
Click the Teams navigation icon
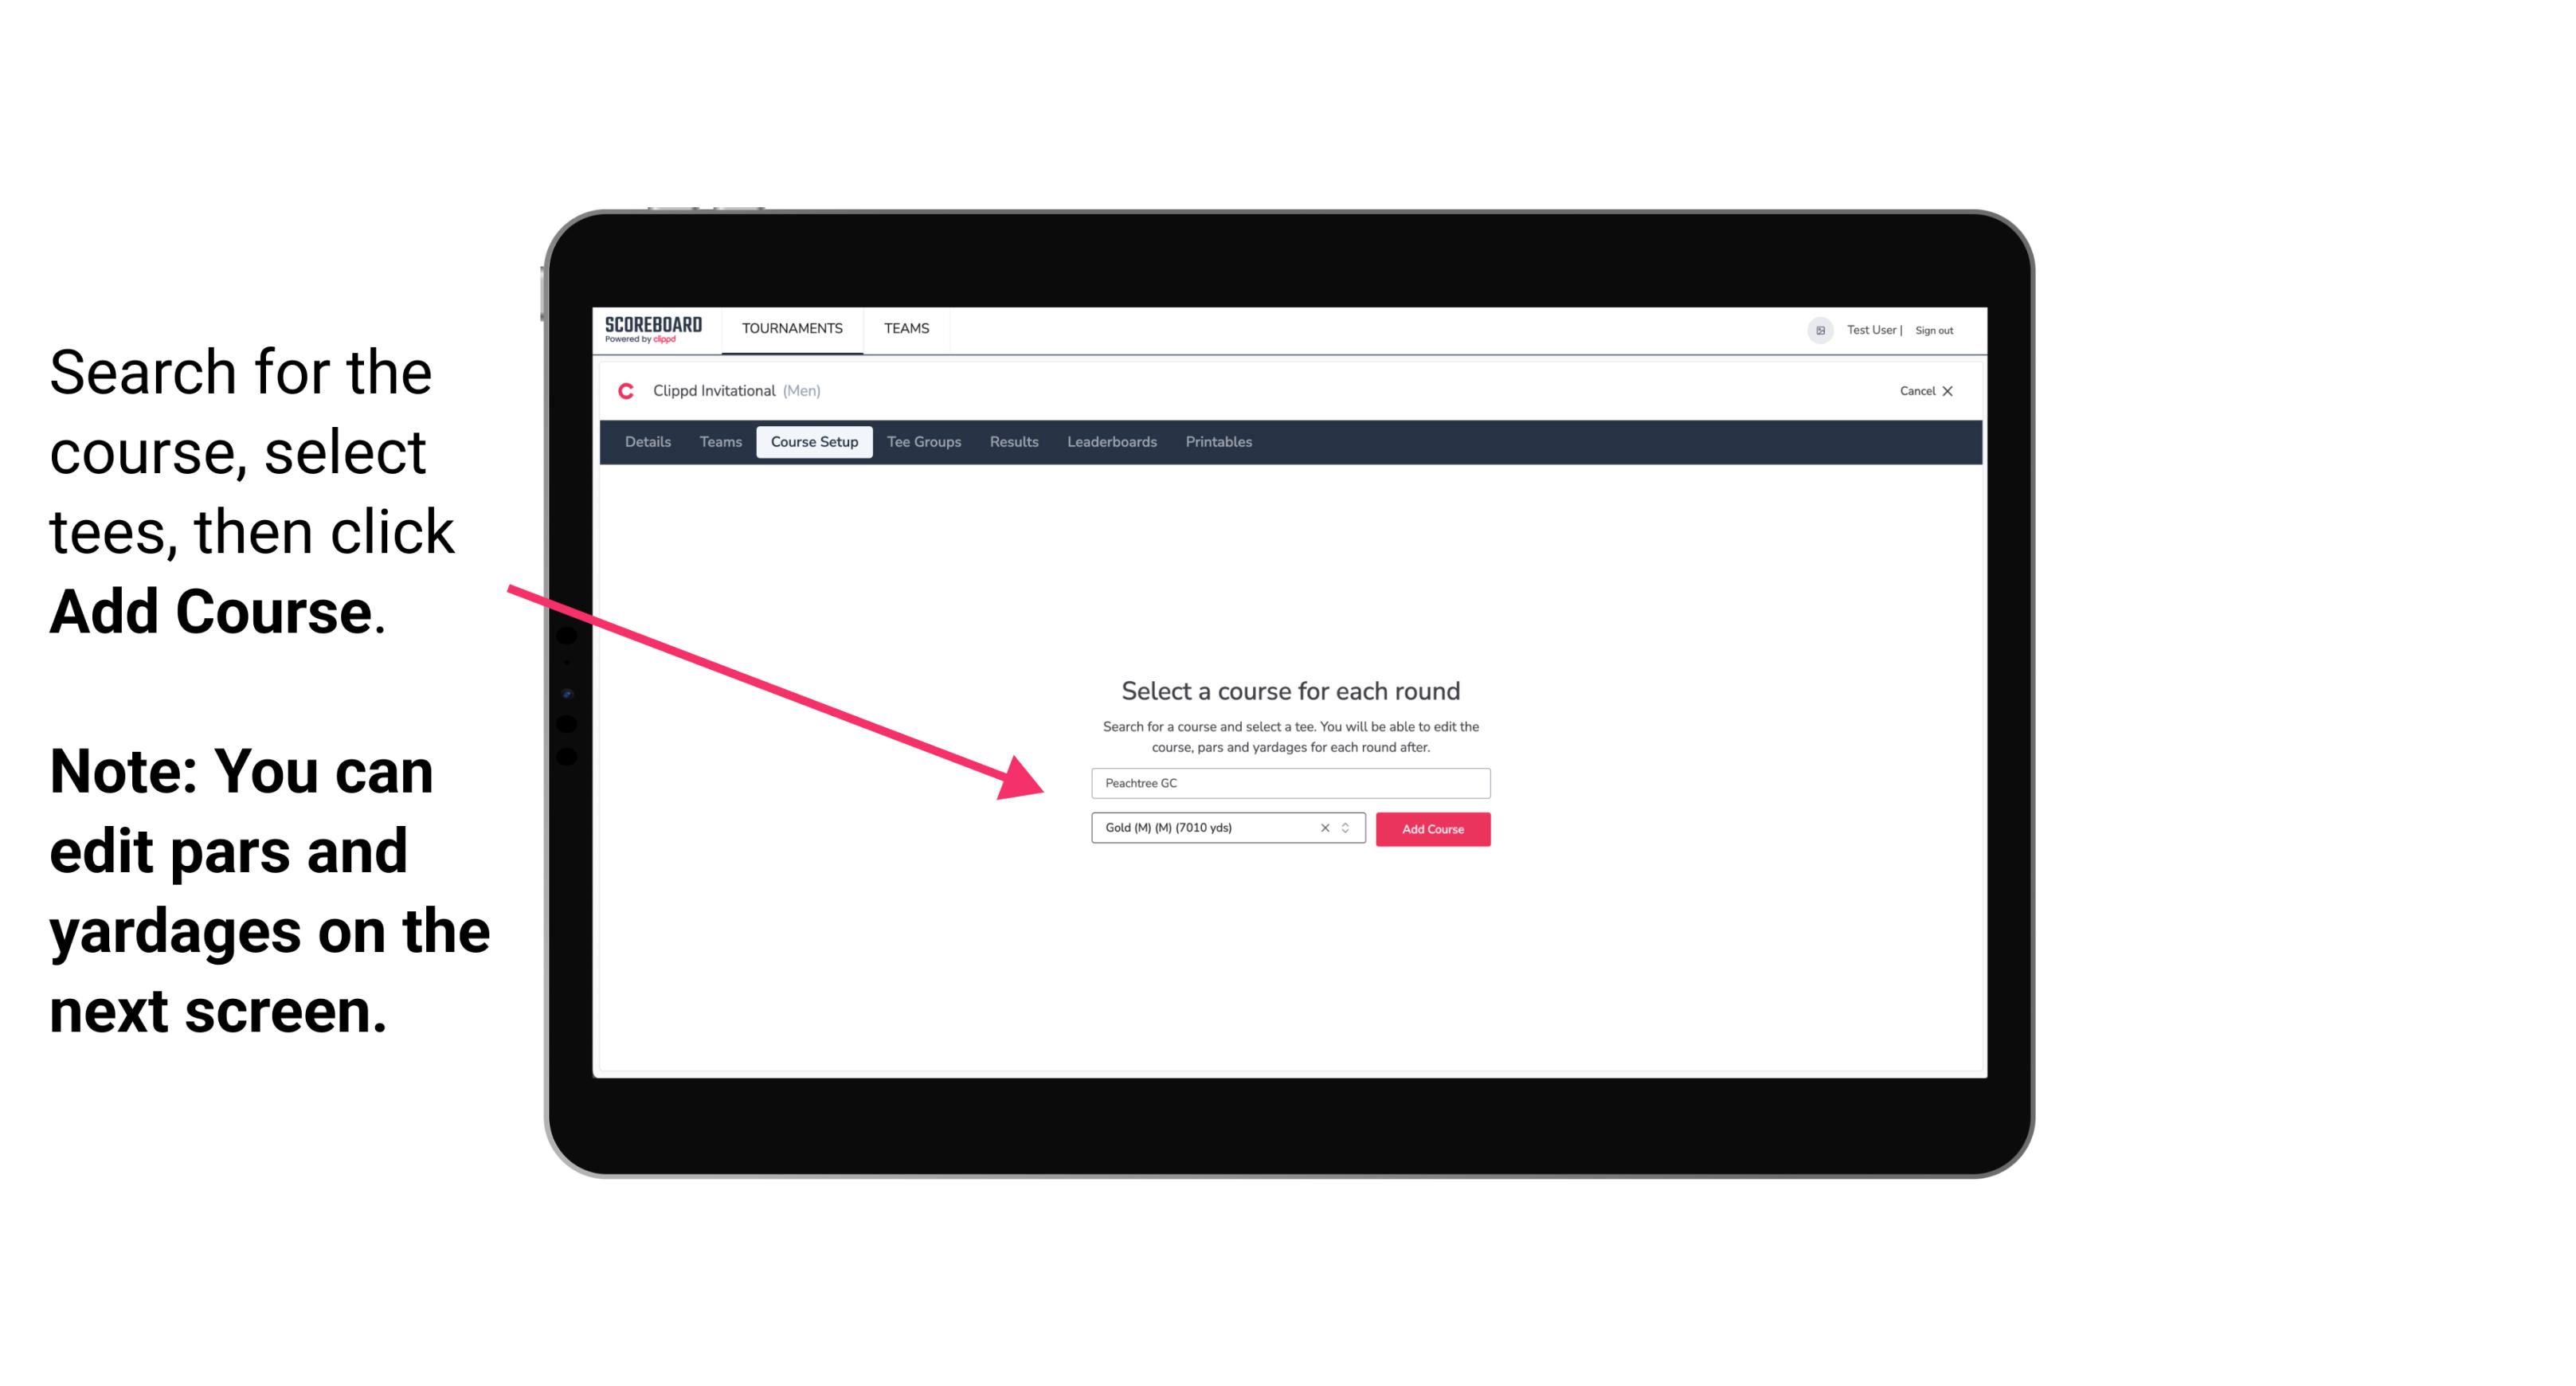904,327
